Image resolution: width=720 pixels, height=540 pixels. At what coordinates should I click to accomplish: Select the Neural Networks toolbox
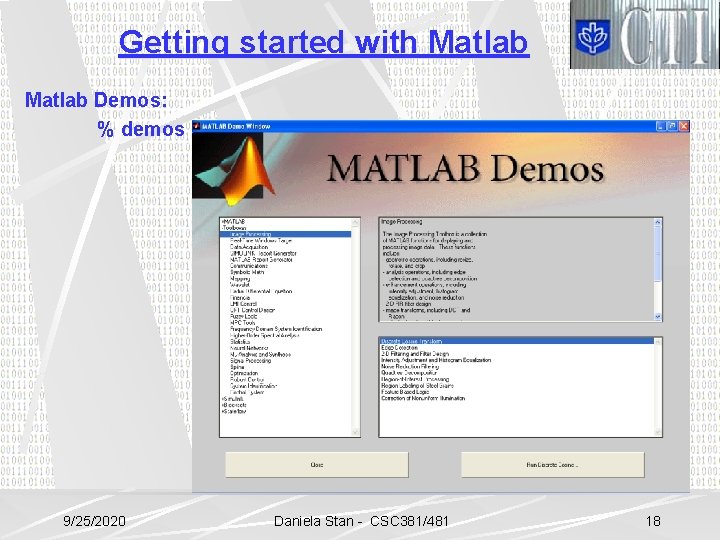pos(249,348)
